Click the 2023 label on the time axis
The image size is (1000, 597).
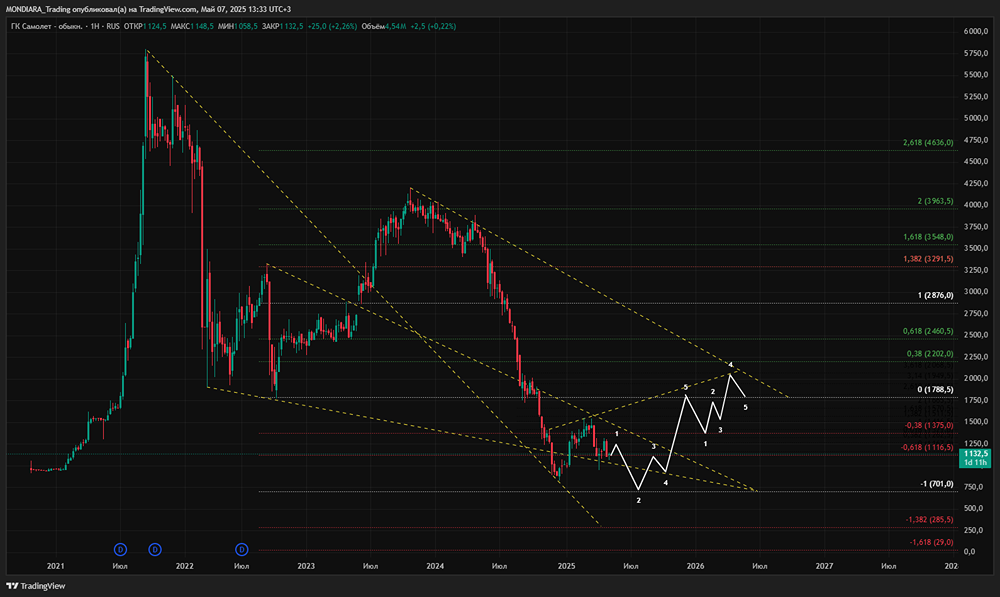(x=305, y=566)
